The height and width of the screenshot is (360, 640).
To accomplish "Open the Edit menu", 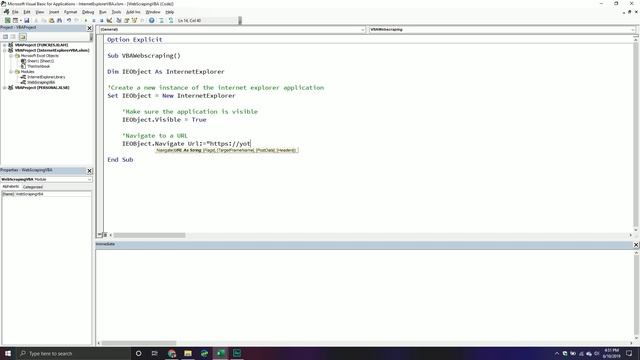I will tap(27, 12).
